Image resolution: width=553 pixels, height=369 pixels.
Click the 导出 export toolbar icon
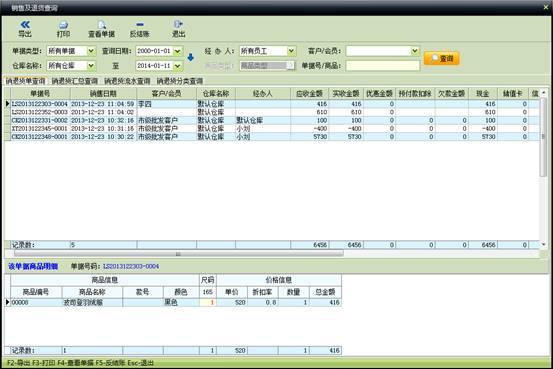click(x=25, y=29)
